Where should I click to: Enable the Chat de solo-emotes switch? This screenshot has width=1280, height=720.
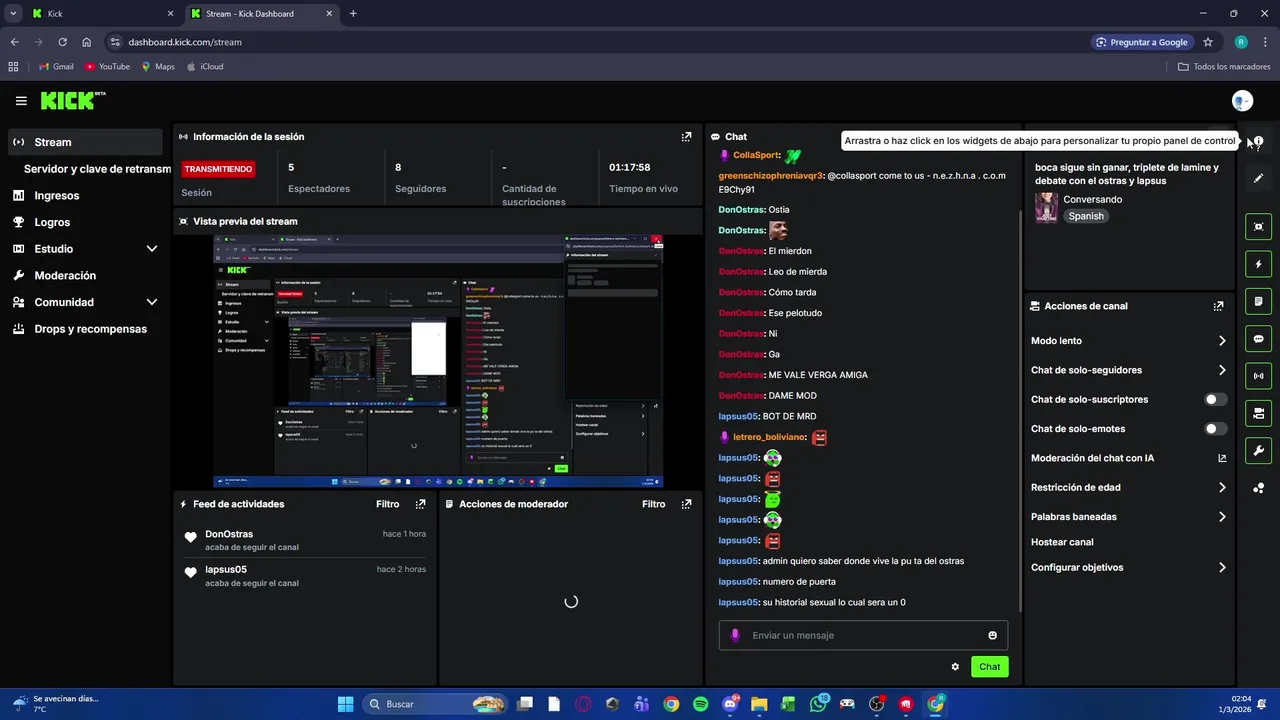pos(1216,429)
